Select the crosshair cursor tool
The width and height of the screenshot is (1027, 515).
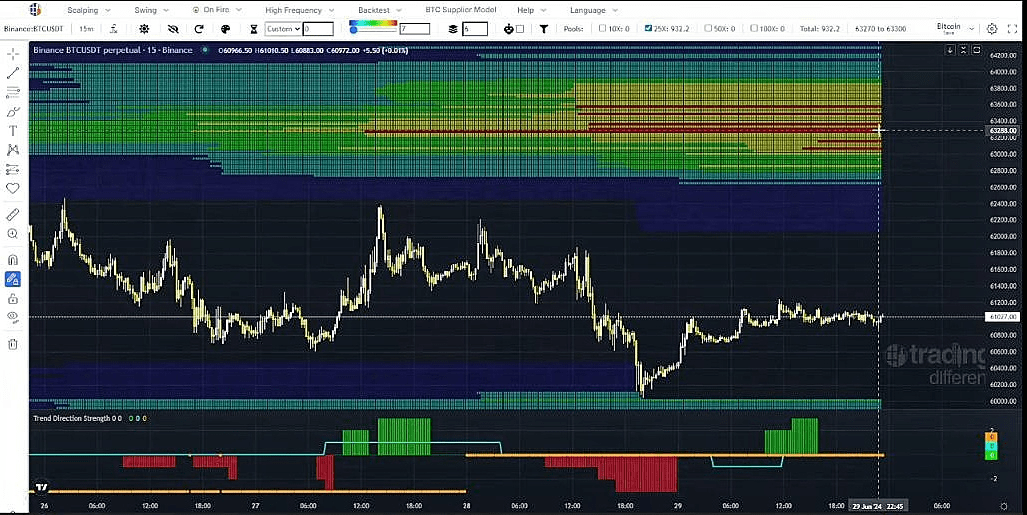[x=12, y=54]
